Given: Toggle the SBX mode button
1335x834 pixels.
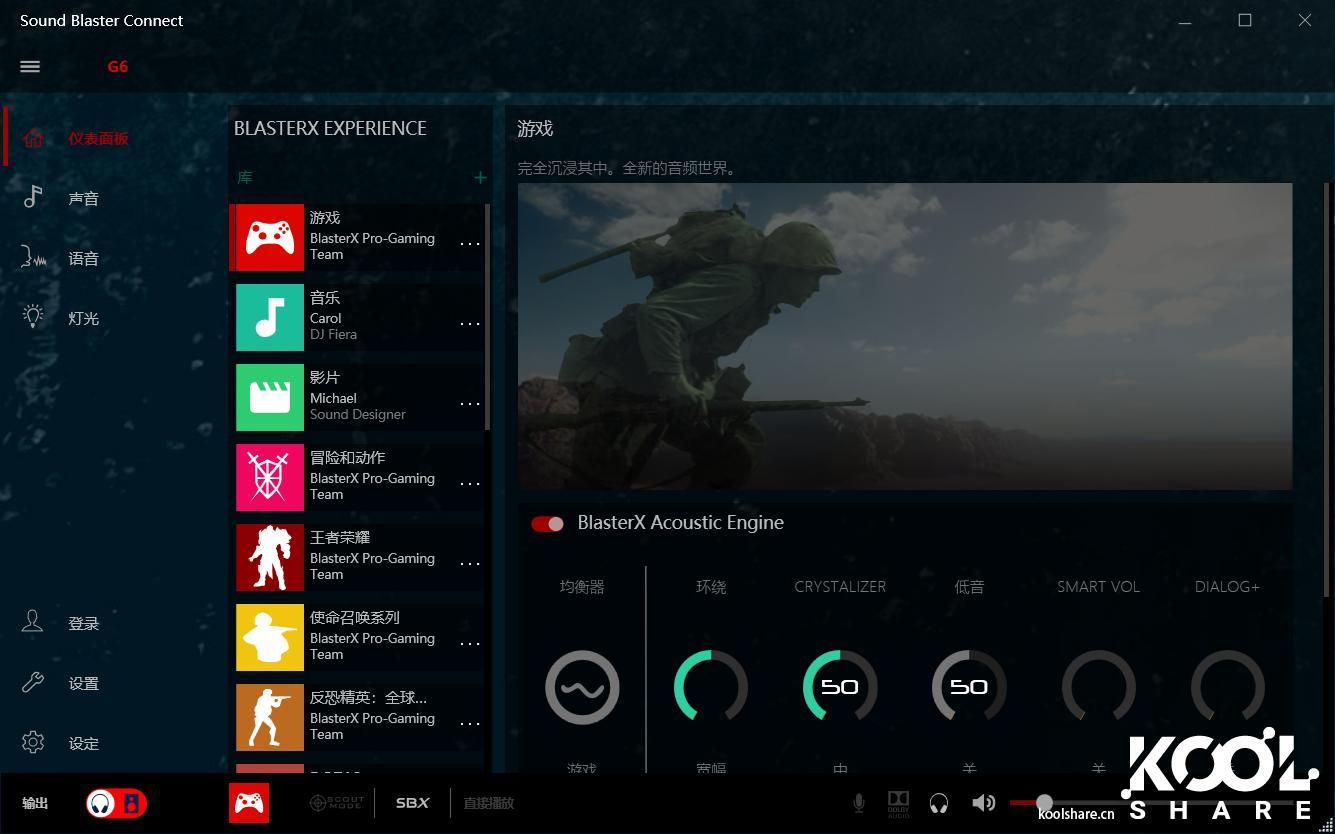Looking at the screenshot, I should click(412, 803).
